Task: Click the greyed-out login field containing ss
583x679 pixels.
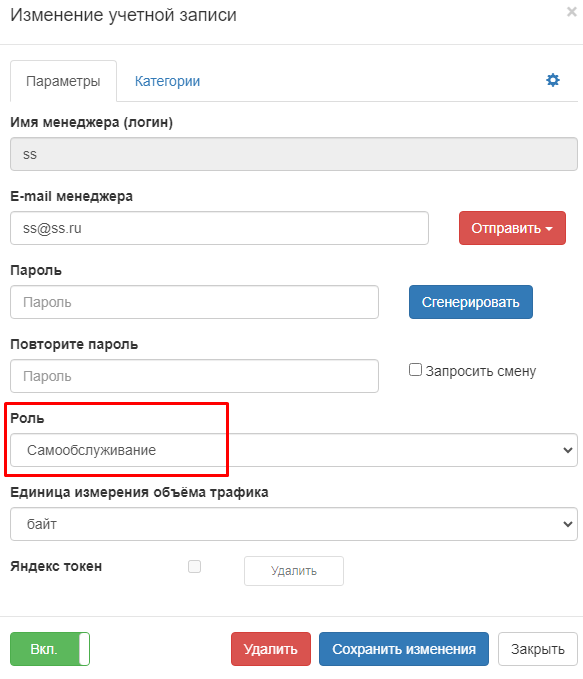Action: pos(294,154)
